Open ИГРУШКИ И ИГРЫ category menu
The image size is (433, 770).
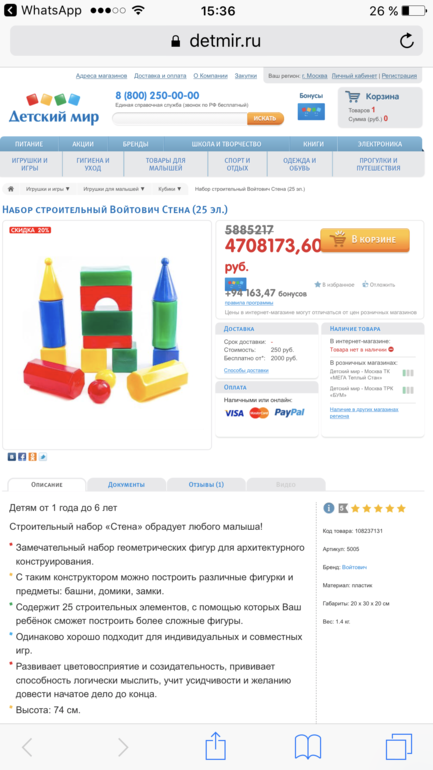(30, 164)
